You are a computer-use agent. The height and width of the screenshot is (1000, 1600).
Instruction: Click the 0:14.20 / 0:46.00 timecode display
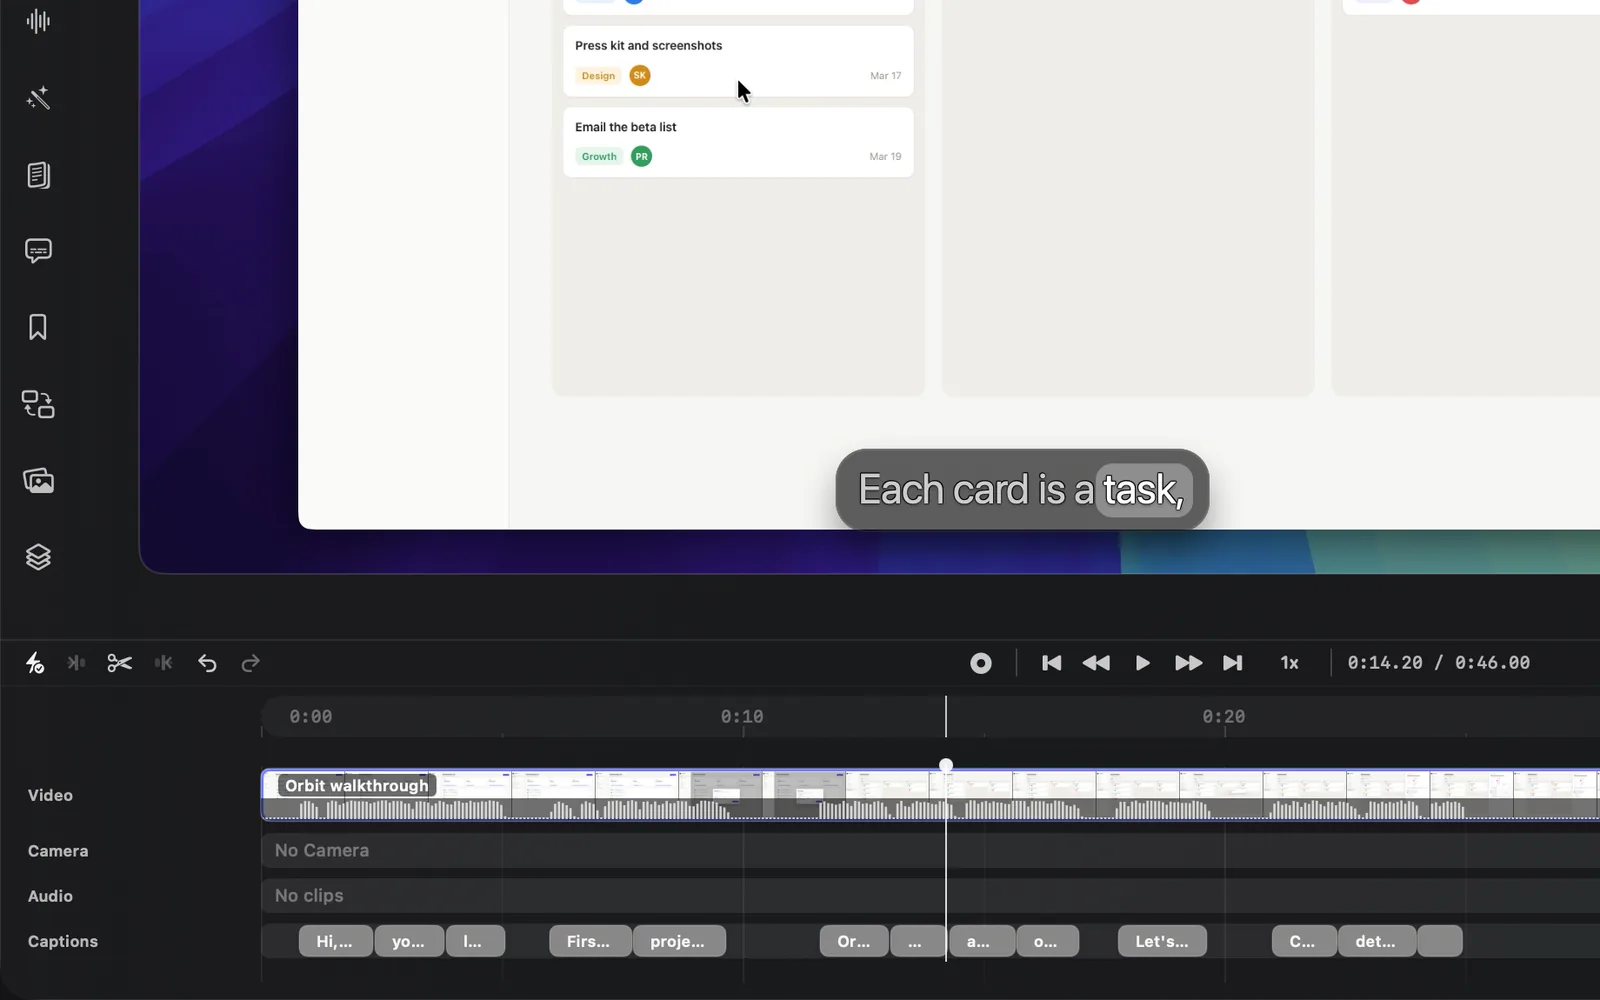(1438, 663)
